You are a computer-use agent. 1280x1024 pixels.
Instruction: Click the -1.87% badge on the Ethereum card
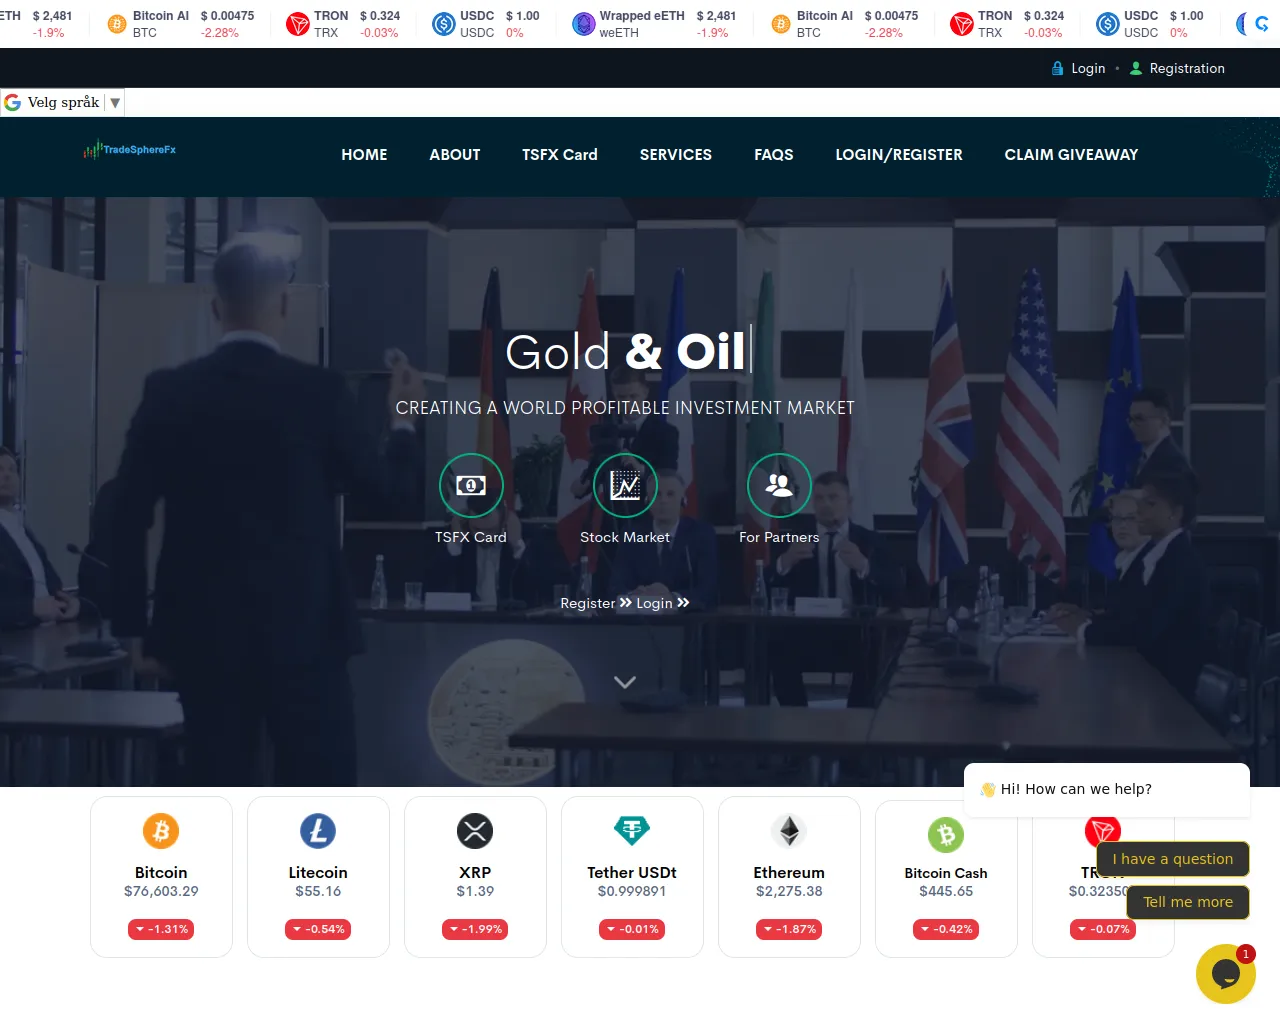click(789, 929)
